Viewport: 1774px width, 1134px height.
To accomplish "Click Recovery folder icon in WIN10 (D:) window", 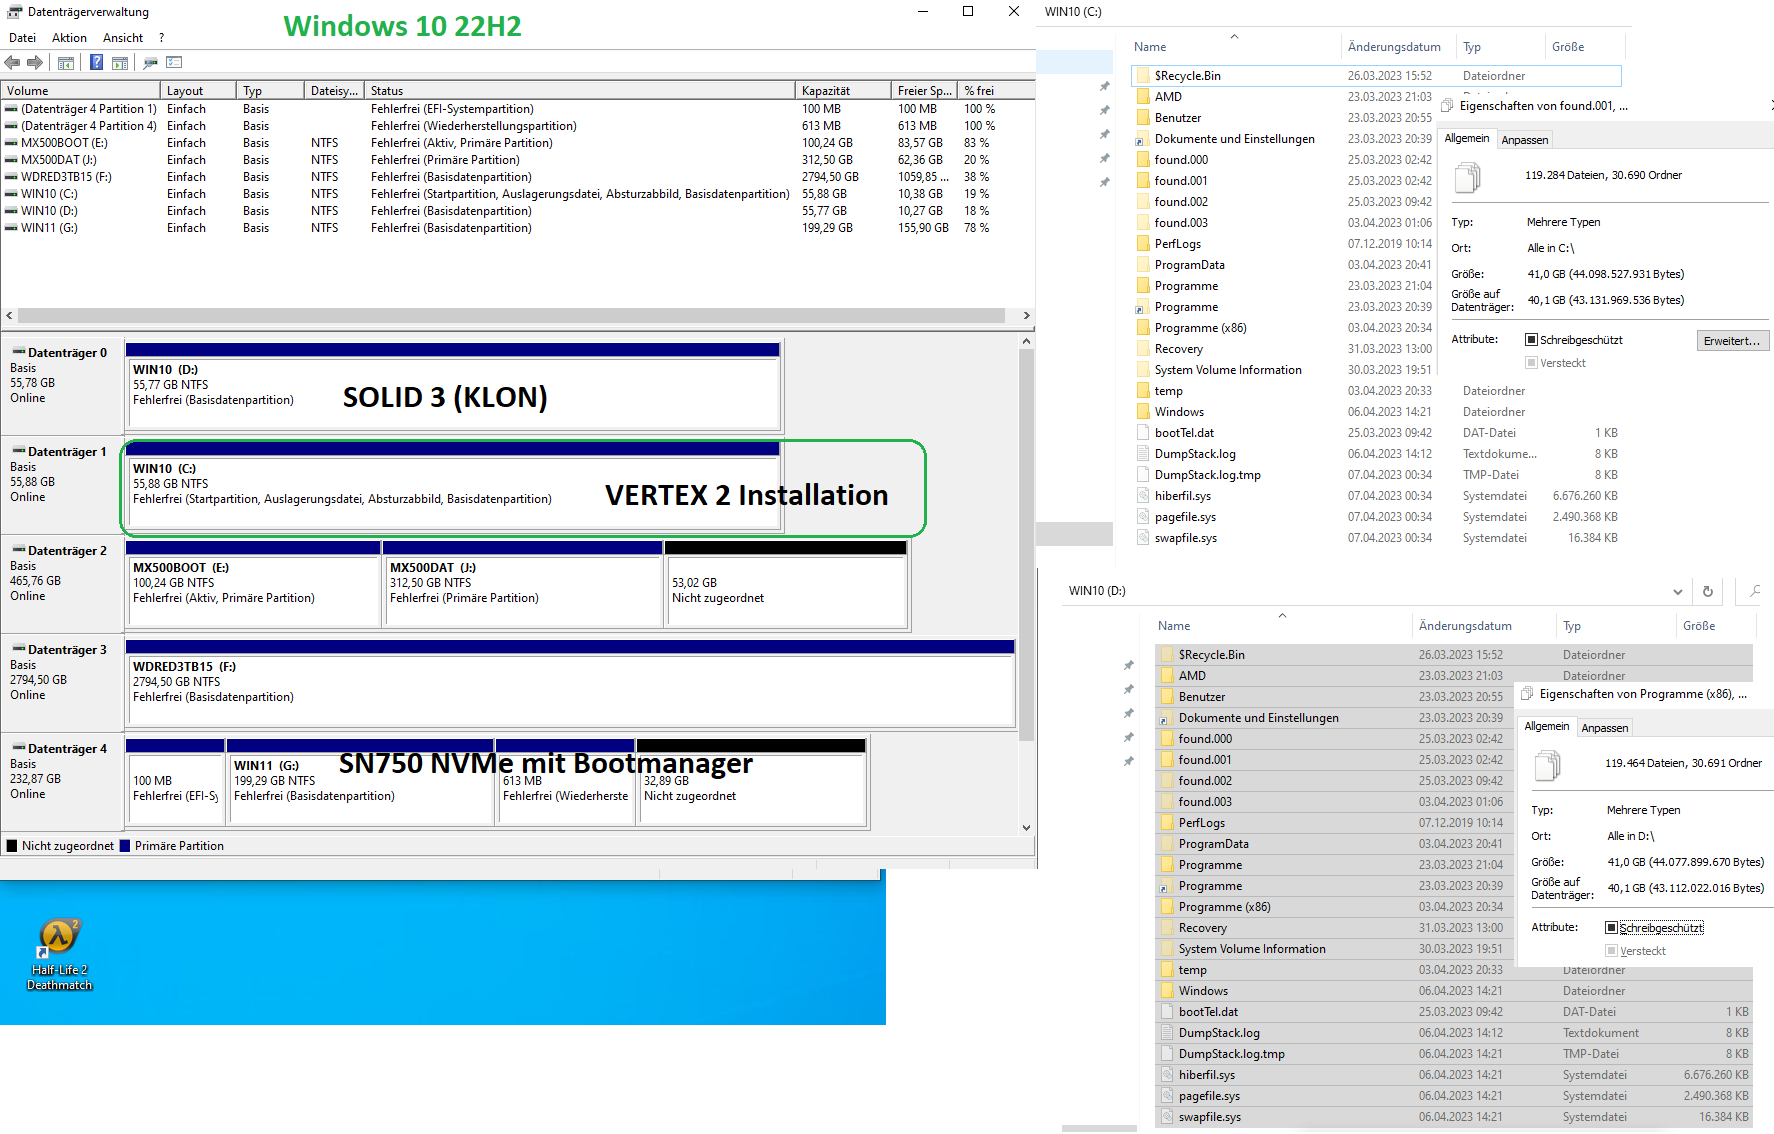I will pyautogui.click(x=1167, y=928).
